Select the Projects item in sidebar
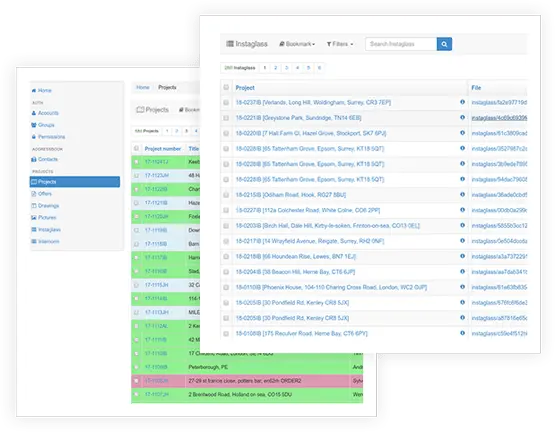 point(75,182)
